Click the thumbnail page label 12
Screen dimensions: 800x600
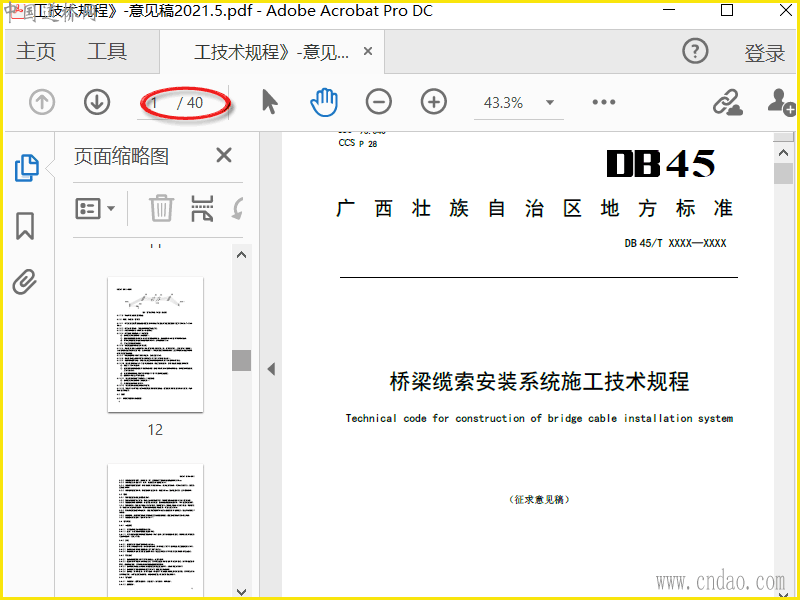pos(155,430)
